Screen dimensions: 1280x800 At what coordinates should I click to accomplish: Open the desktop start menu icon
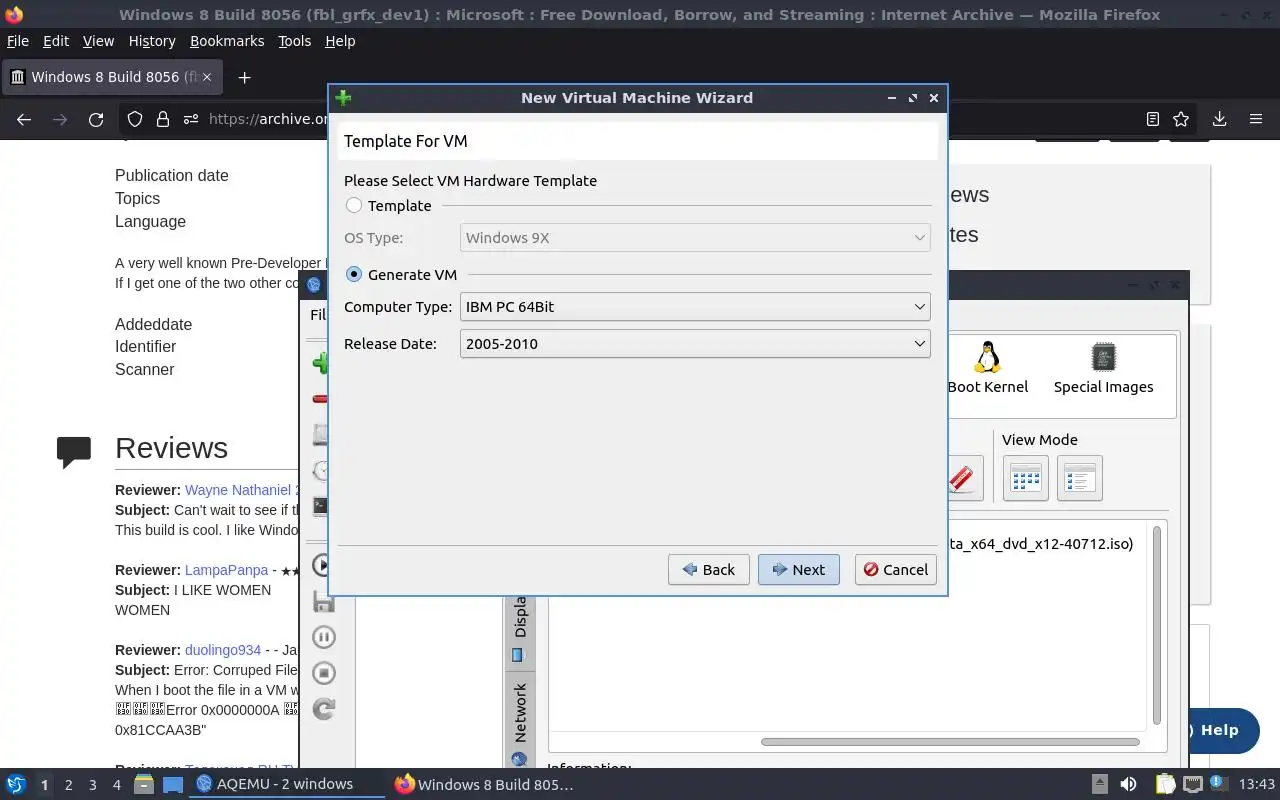pyautogui.click(x=16, y=784)
